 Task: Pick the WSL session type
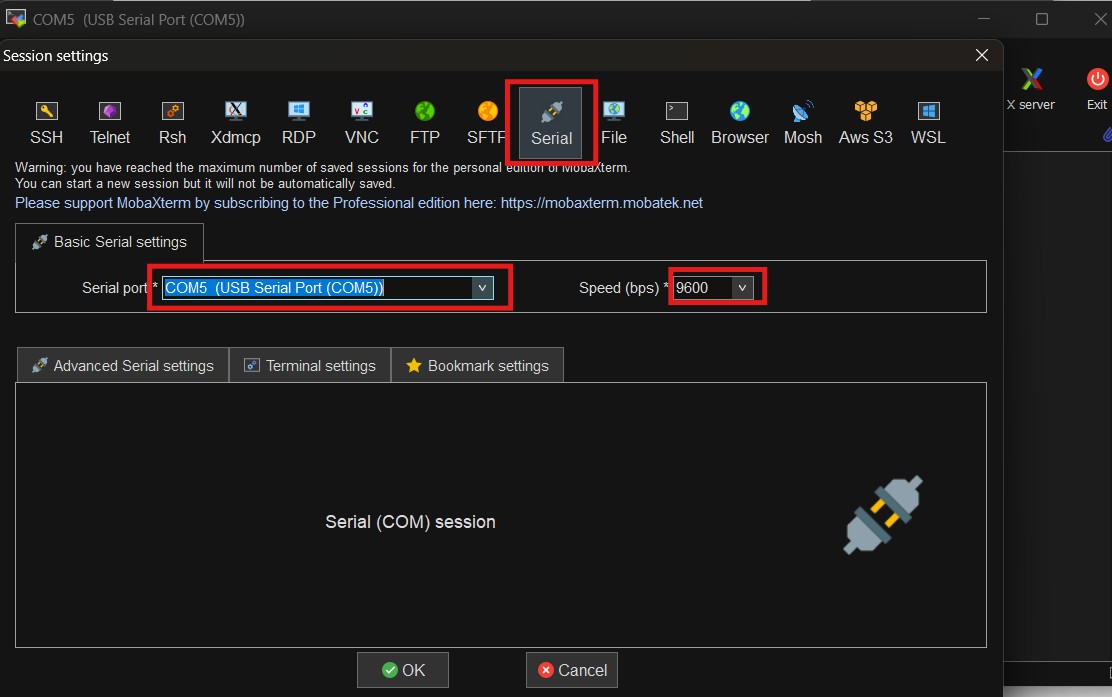(928, 123)
